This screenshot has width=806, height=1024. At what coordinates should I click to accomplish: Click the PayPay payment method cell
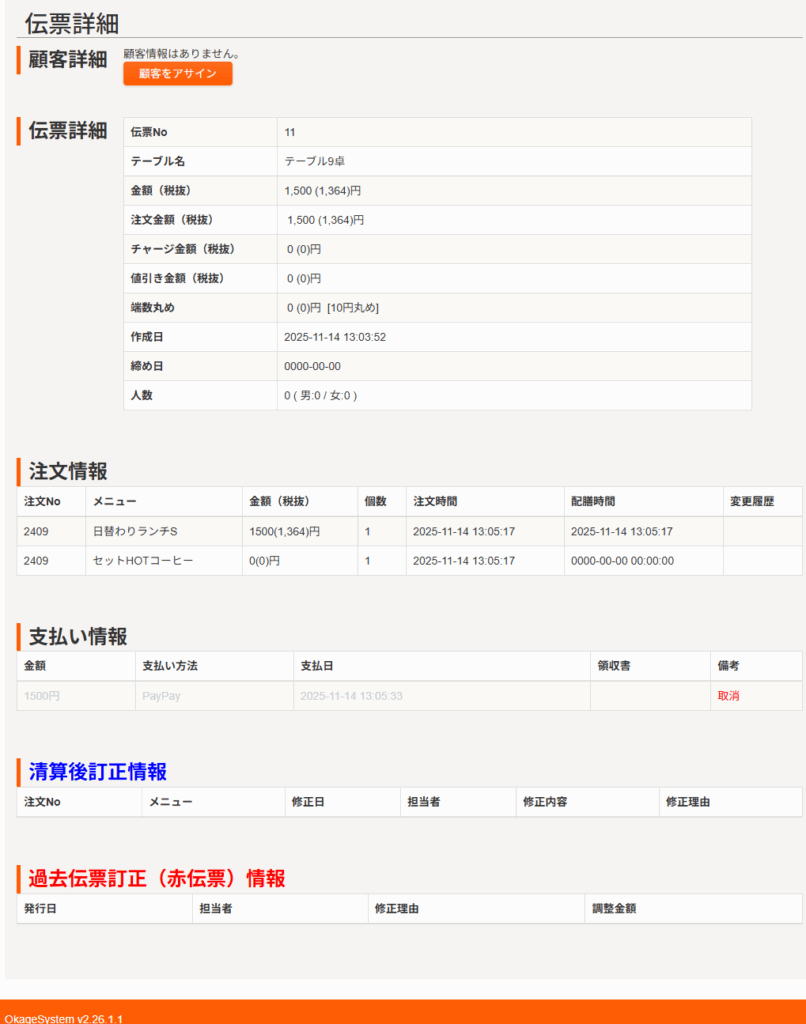tap(161, 696)
